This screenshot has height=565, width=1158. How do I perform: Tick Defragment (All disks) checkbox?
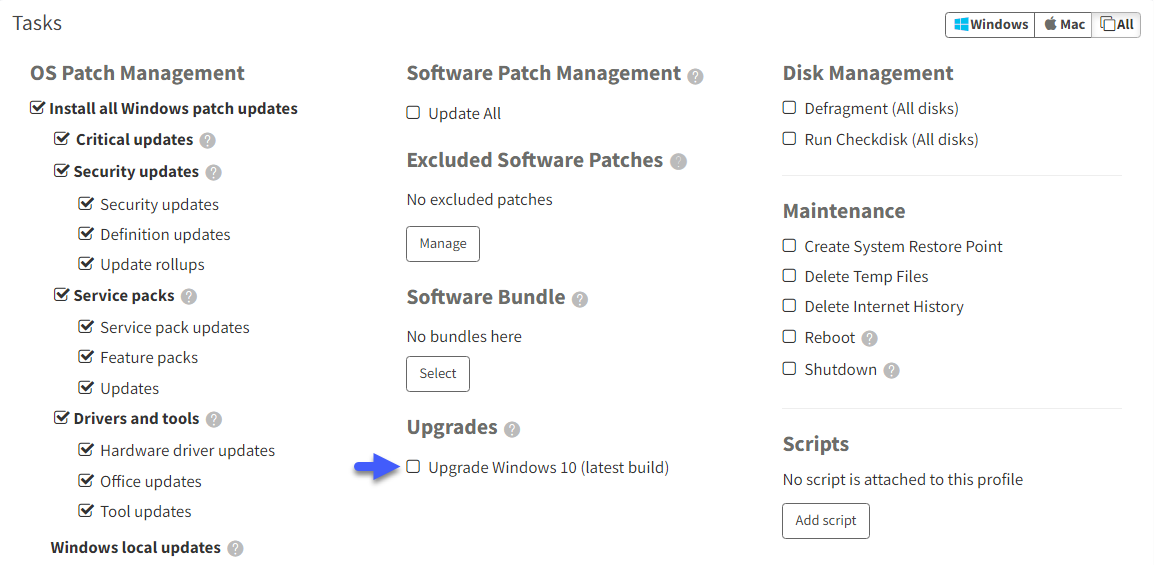(x=789, y=108)
